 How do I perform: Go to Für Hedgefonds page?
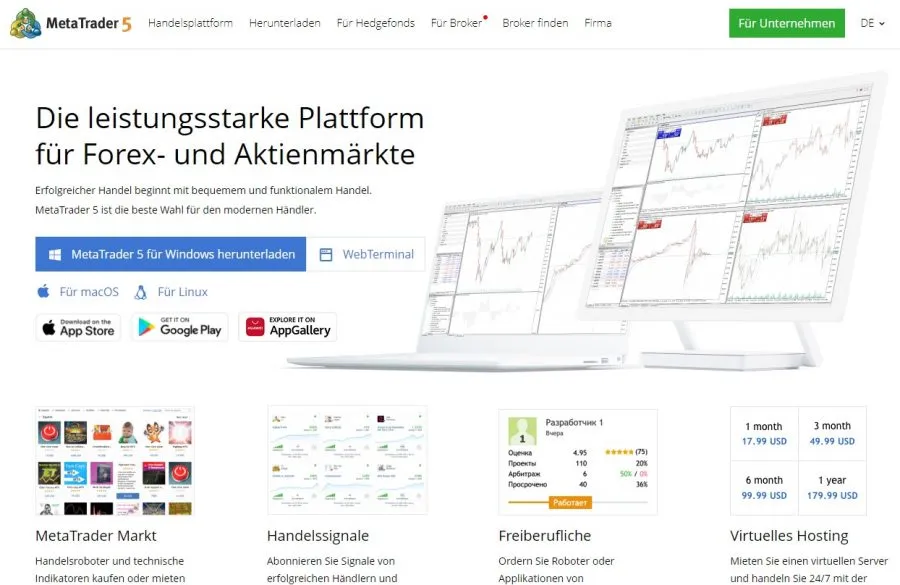pyautogui.click(x=376, y=23)
